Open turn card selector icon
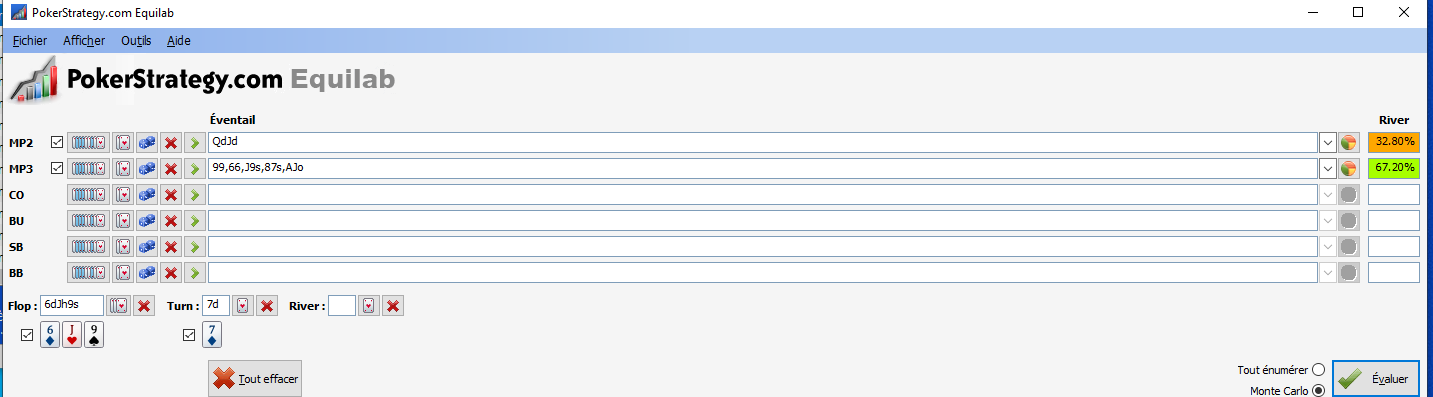1433x397 pixels. coord(243,306)
